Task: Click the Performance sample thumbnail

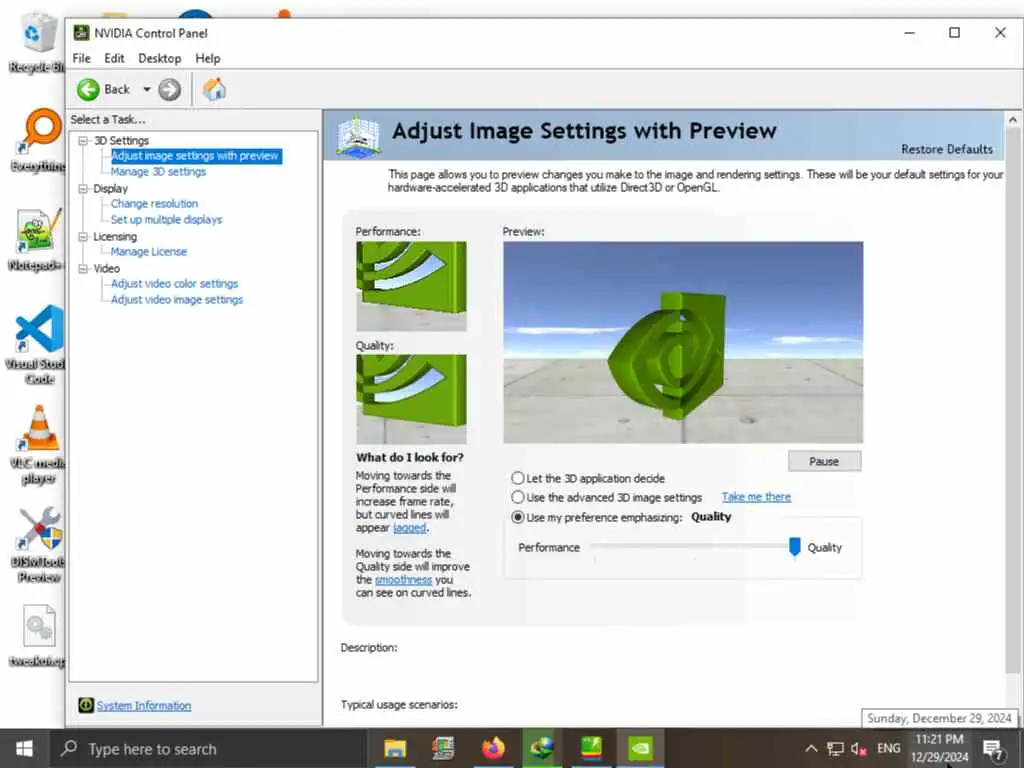Action: click(411, 286)
